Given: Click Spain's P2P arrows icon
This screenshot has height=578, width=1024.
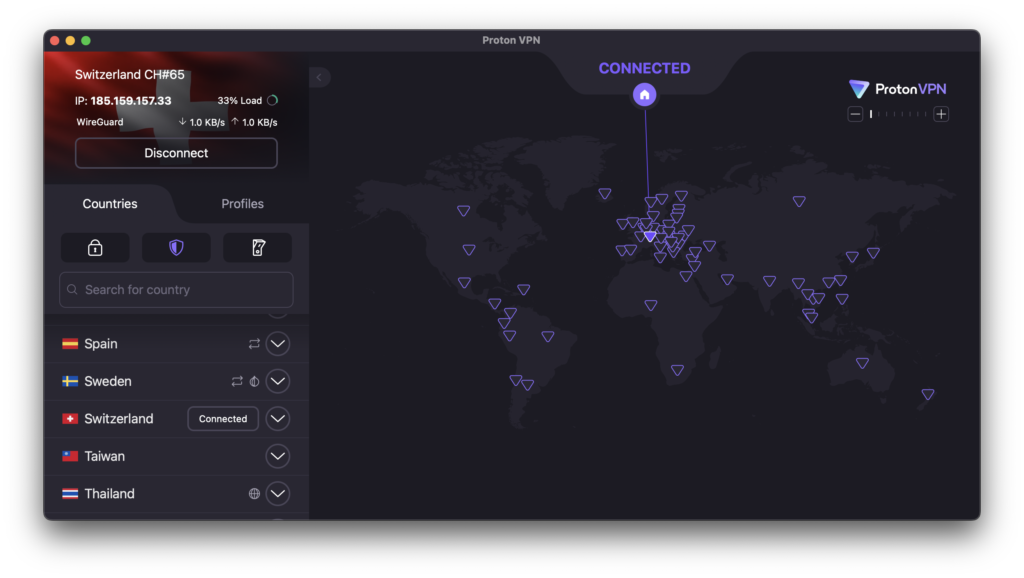Looking at the screenshot, I should tap(254, 344).
